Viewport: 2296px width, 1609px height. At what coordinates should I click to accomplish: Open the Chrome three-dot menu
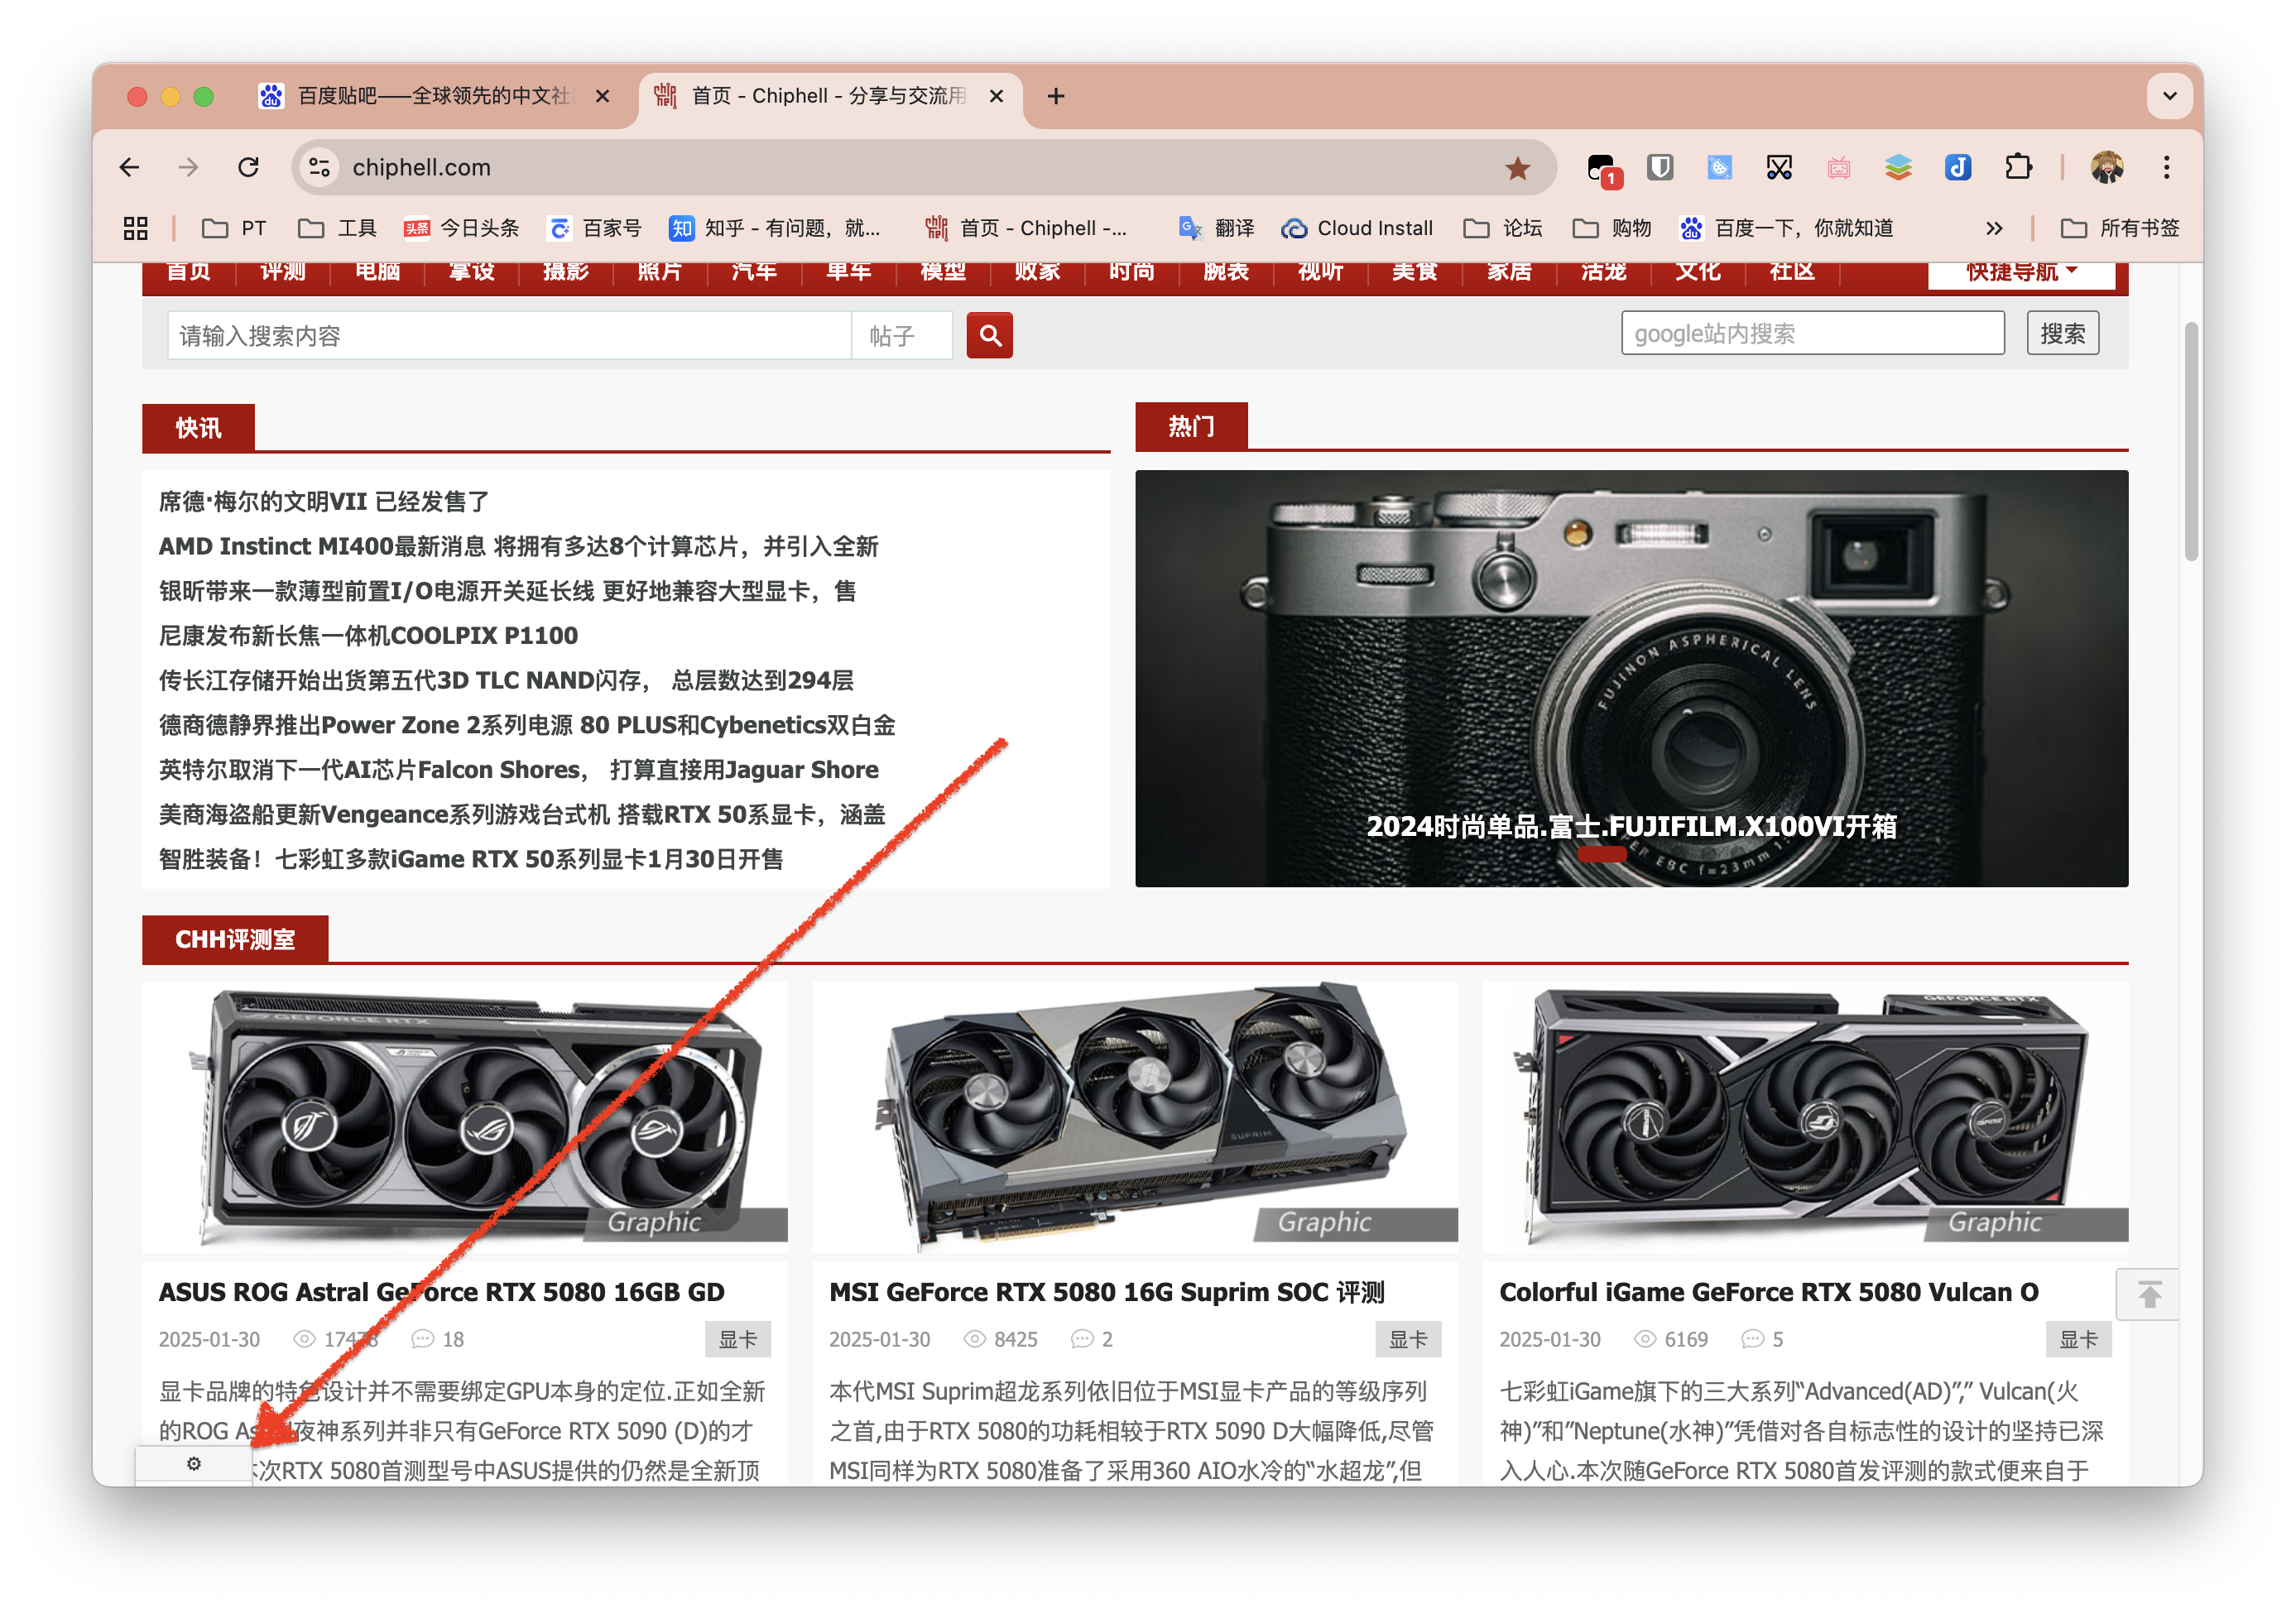coord(2166,167)
